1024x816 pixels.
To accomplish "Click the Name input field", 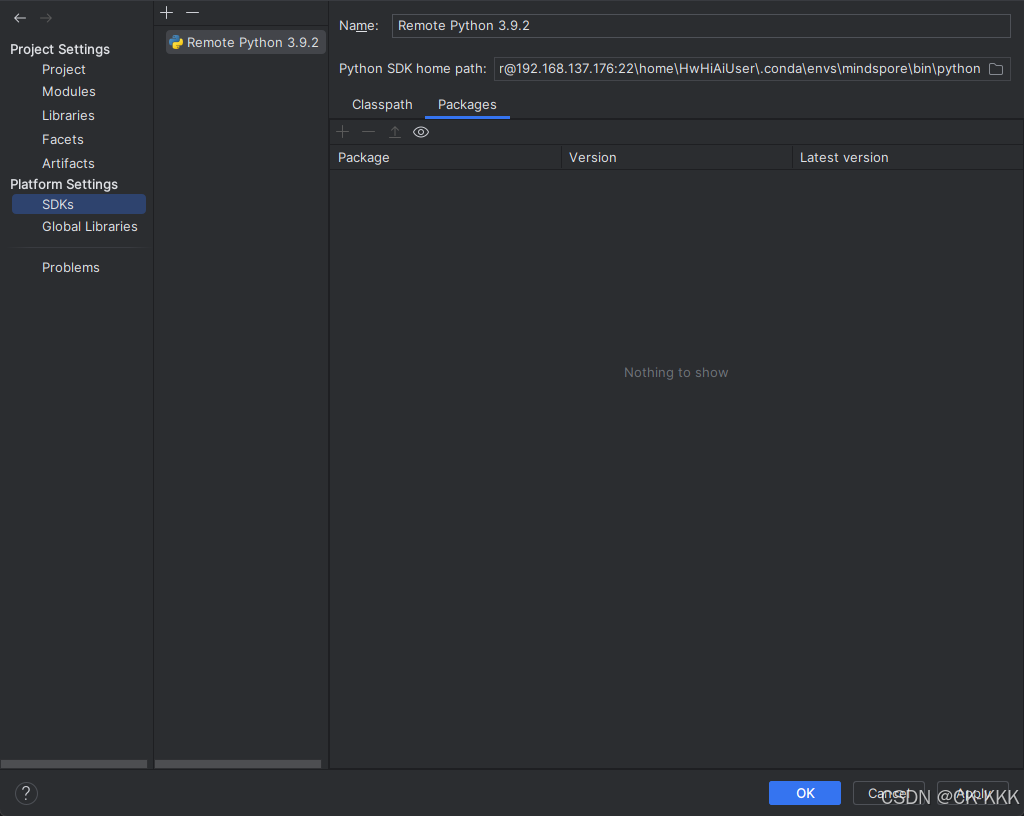I will pyautogui.click(x=701, y=25).
